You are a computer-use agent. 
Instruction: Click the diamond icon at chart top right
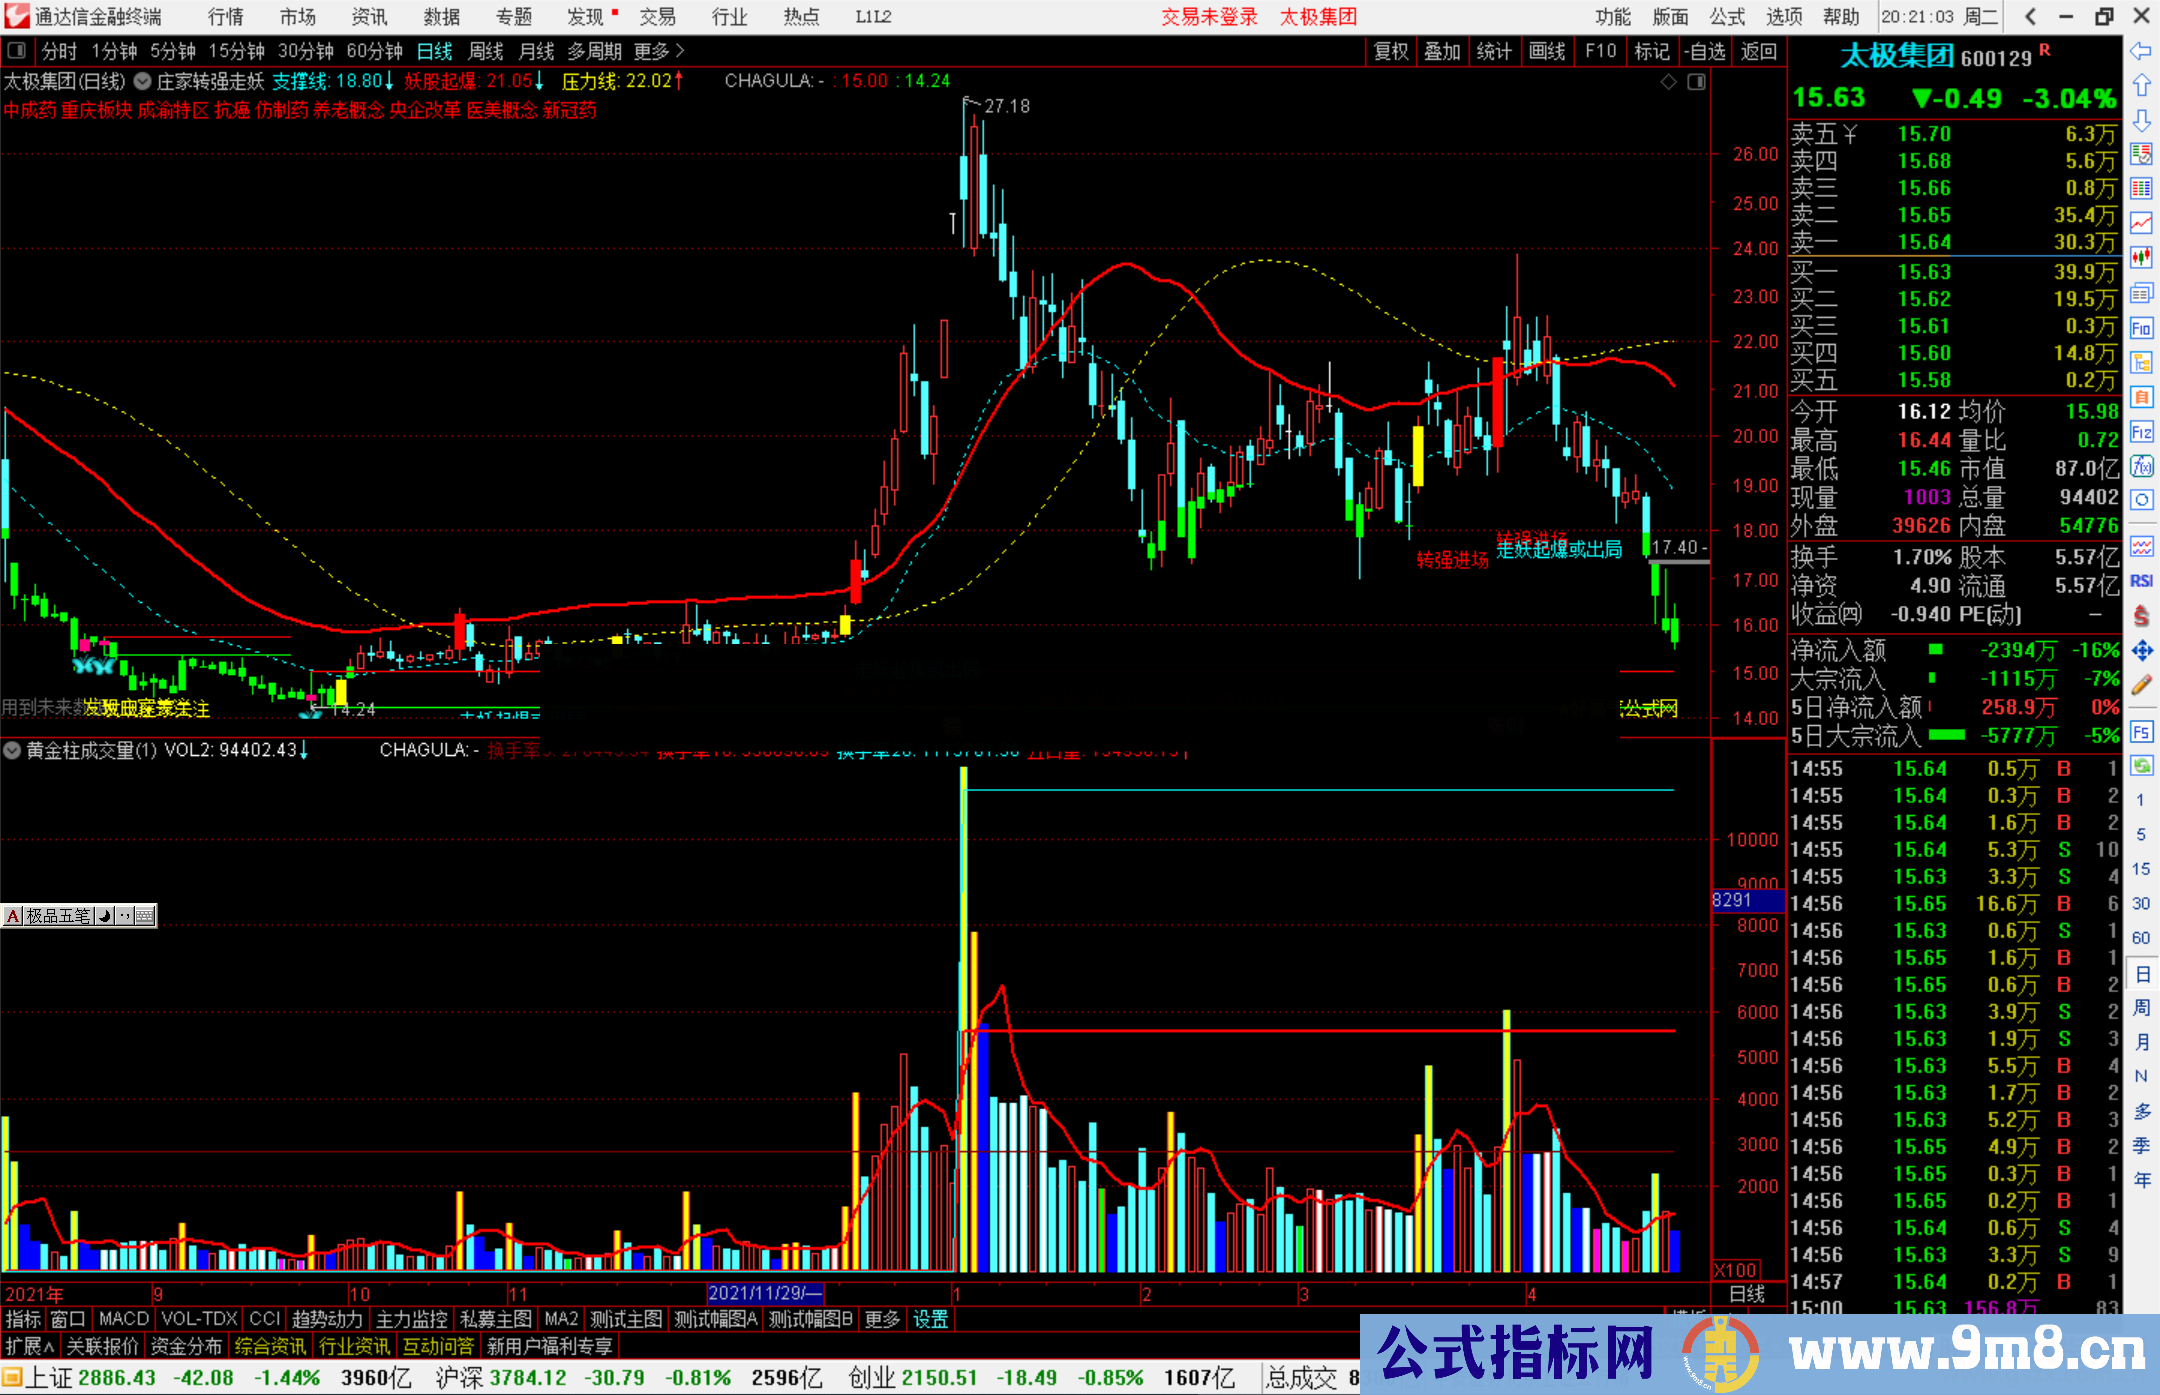[1668, 82]
